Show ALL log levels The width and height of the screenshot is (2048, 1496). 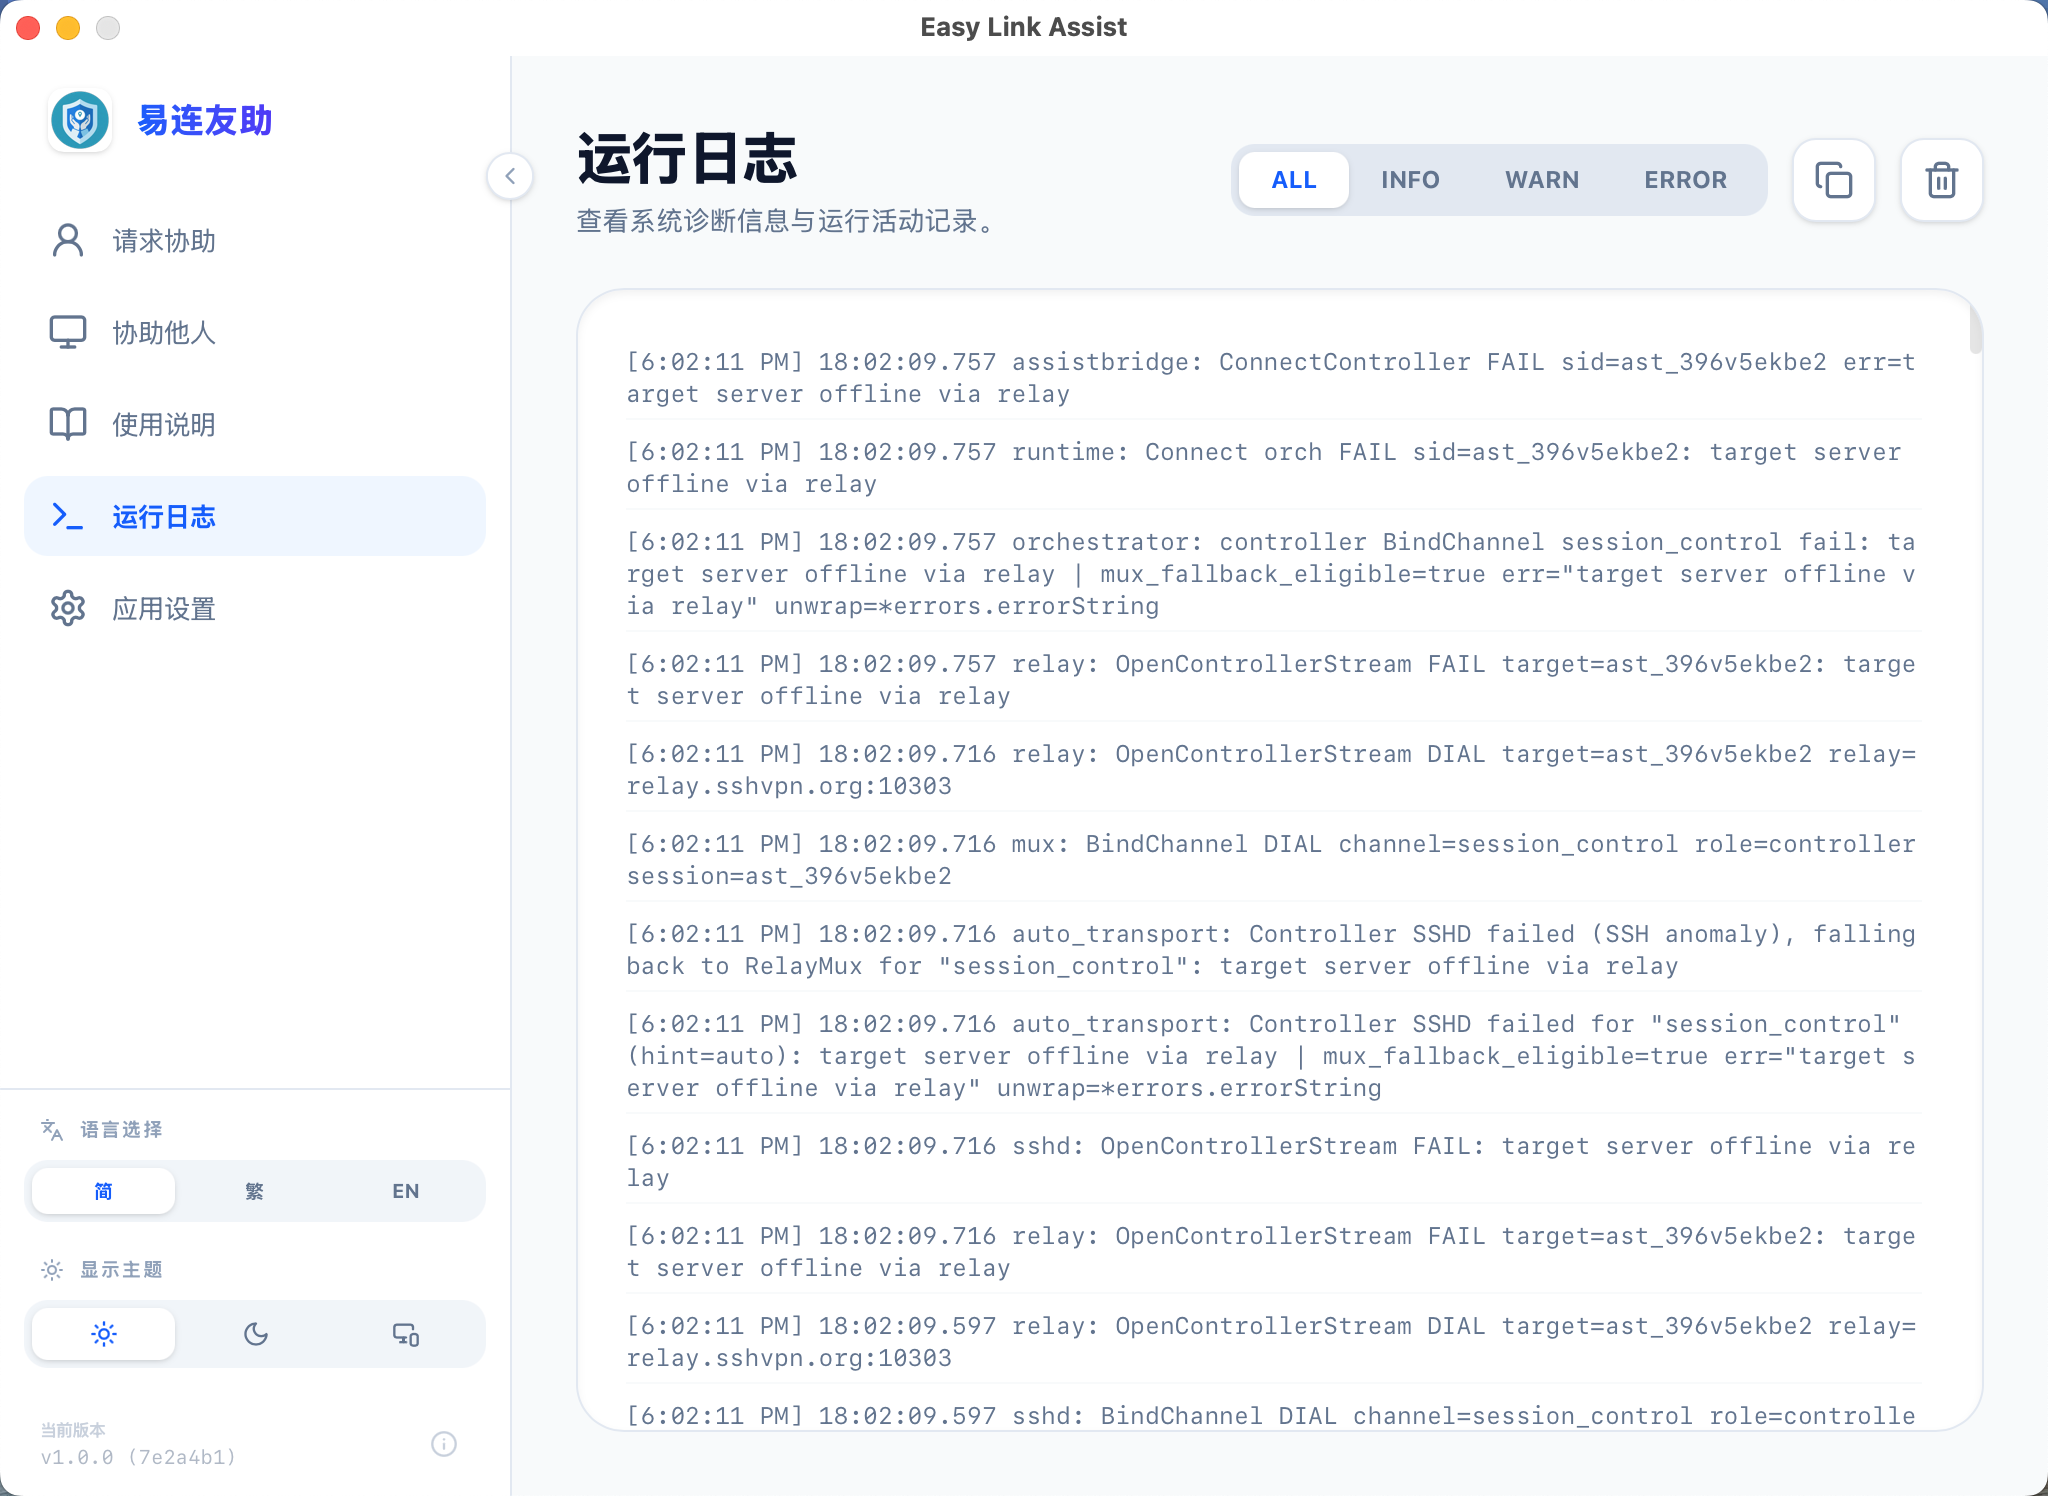click(x=1294, y=180)
